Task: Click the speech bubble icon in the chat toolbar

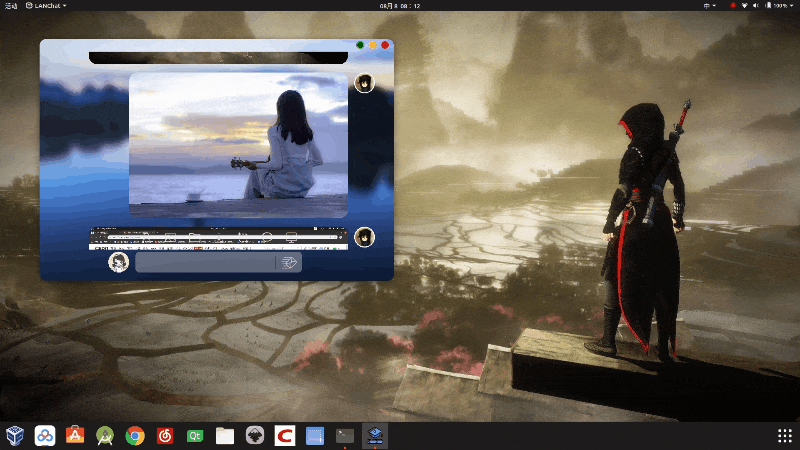Action: [267, 237]
